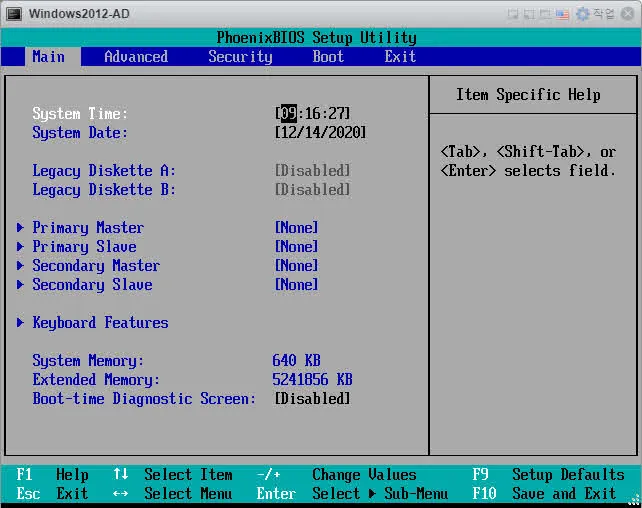The width and height of the screenshot is (642, 508).
Task: Click the F1 Help key hint
Action: click(52, 474)
